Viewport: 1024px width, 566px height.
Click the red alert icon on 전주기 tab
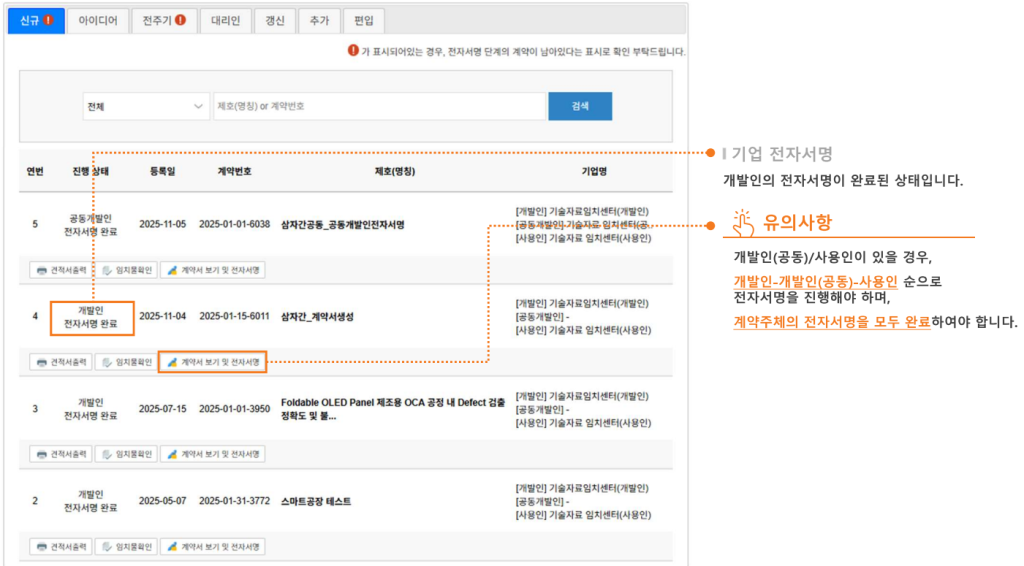pyautogui.click(x=181, y=20)
